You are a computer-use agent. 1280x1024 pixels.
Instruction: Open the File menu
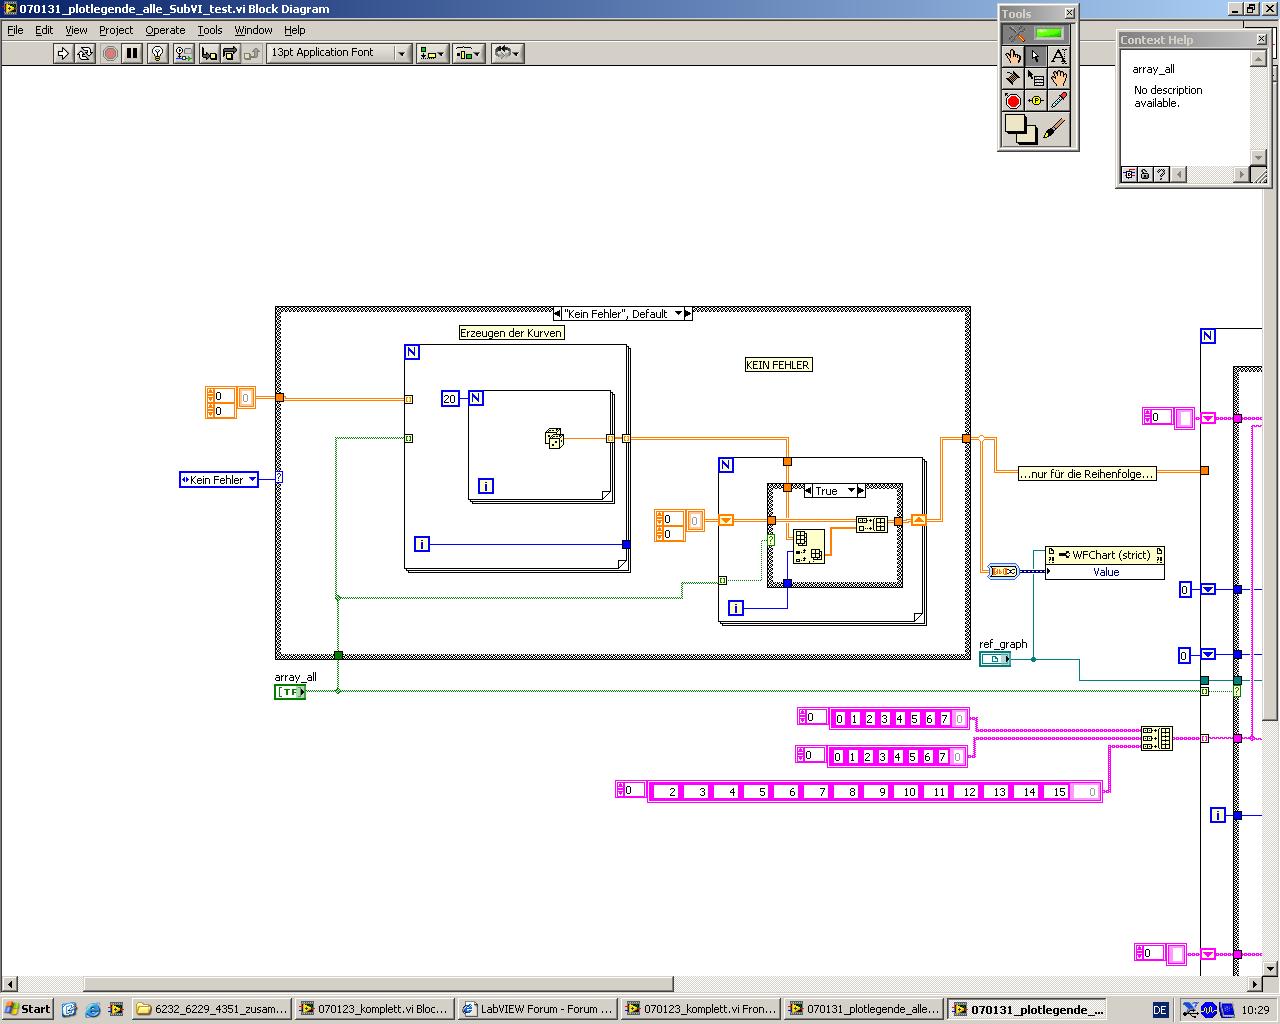15,30
